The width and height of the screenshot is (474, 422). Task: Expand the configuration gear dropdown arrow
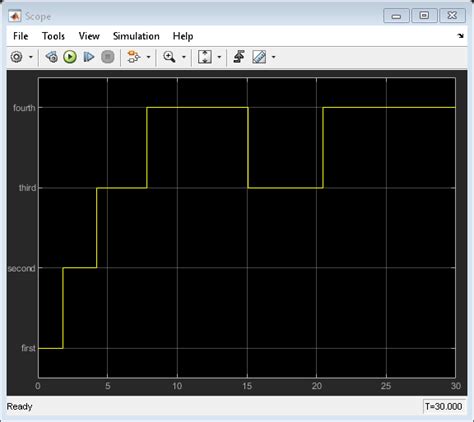pyautogui.click(x=31, y=57)
